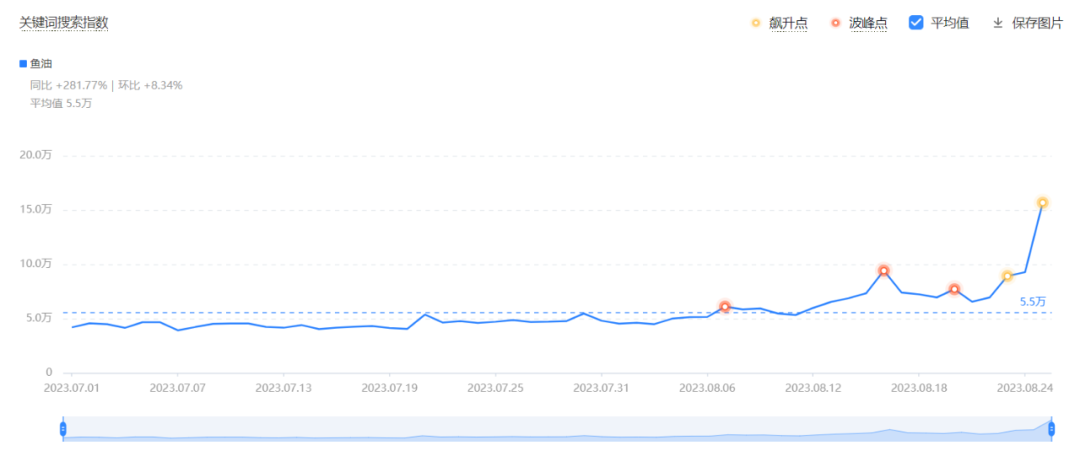Click peak marker near 2023.08.06
This screenshot has height=456, width=1080.
click(725, 307)
